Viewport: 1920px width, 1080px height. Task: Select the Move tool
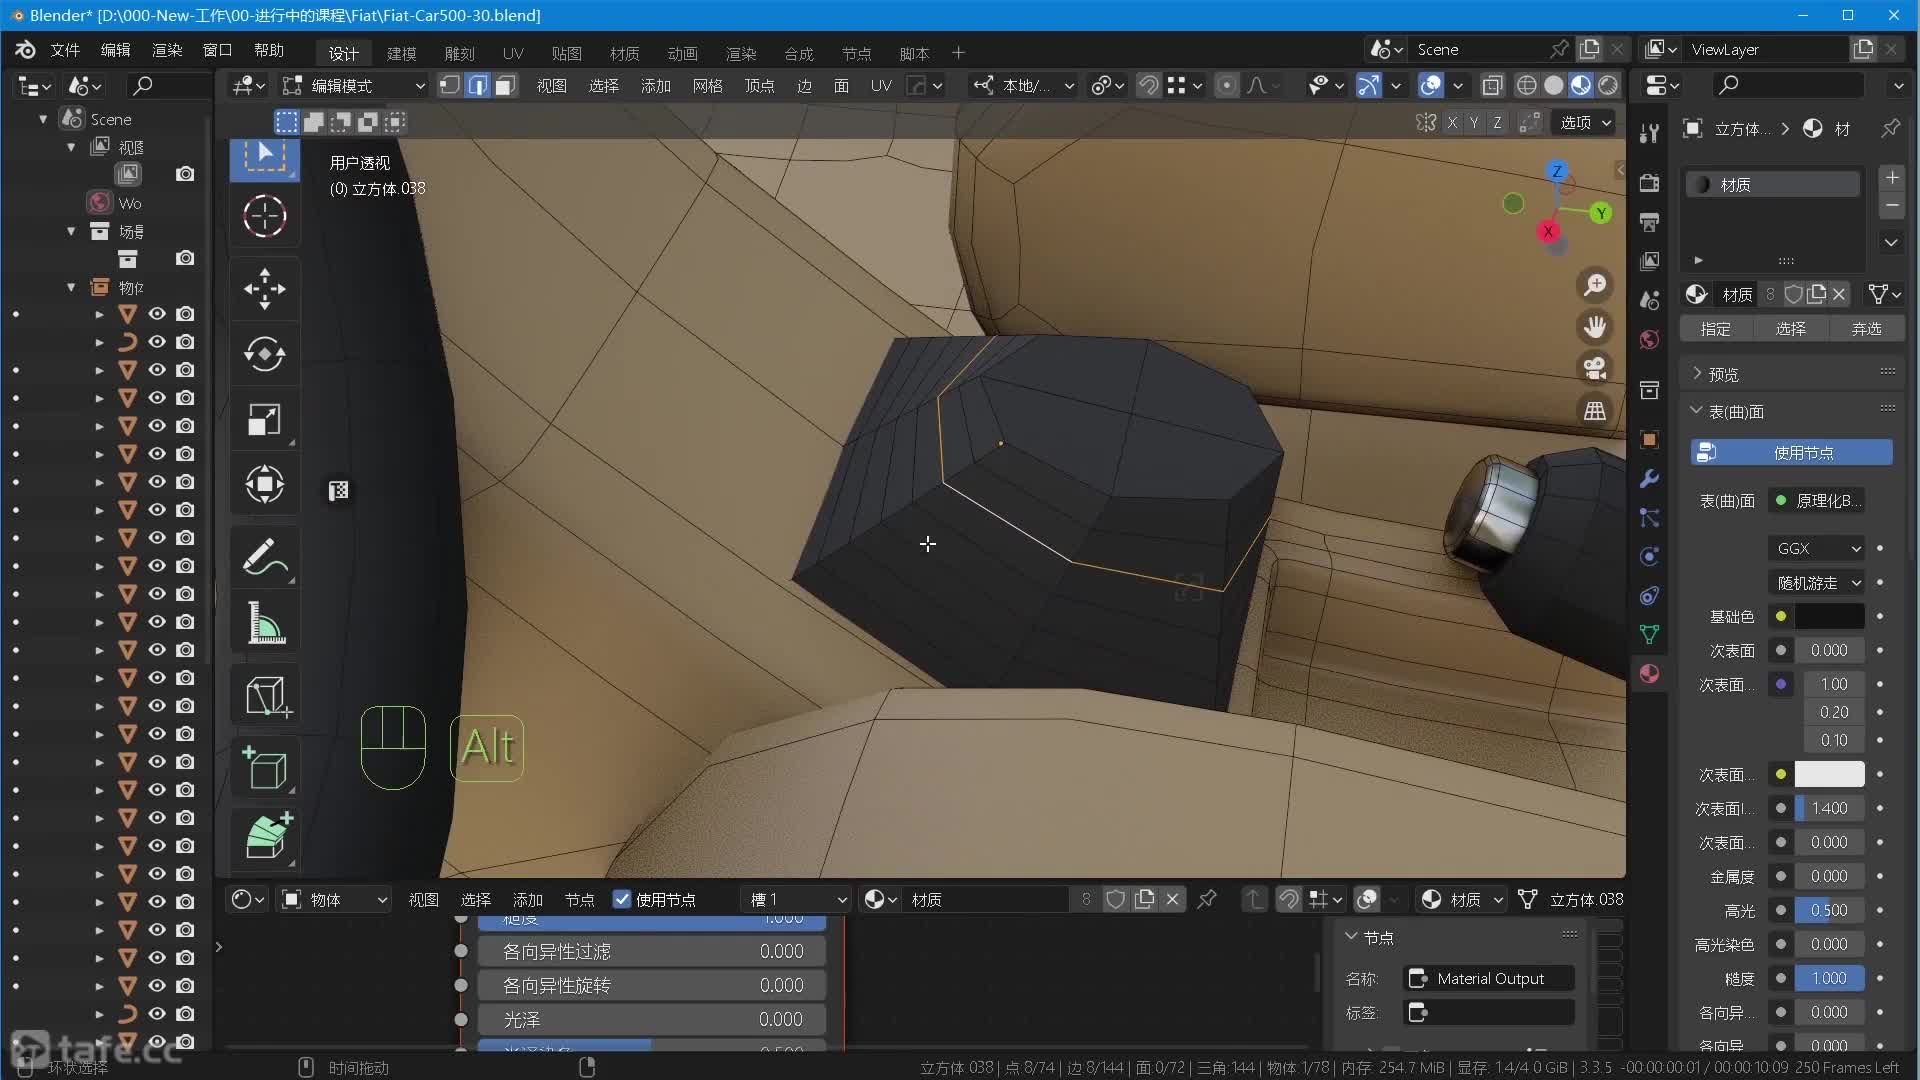264,289
